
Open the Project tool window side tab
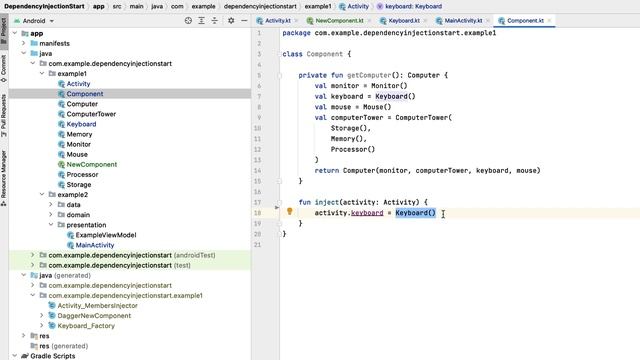click(x=4, y=31)
